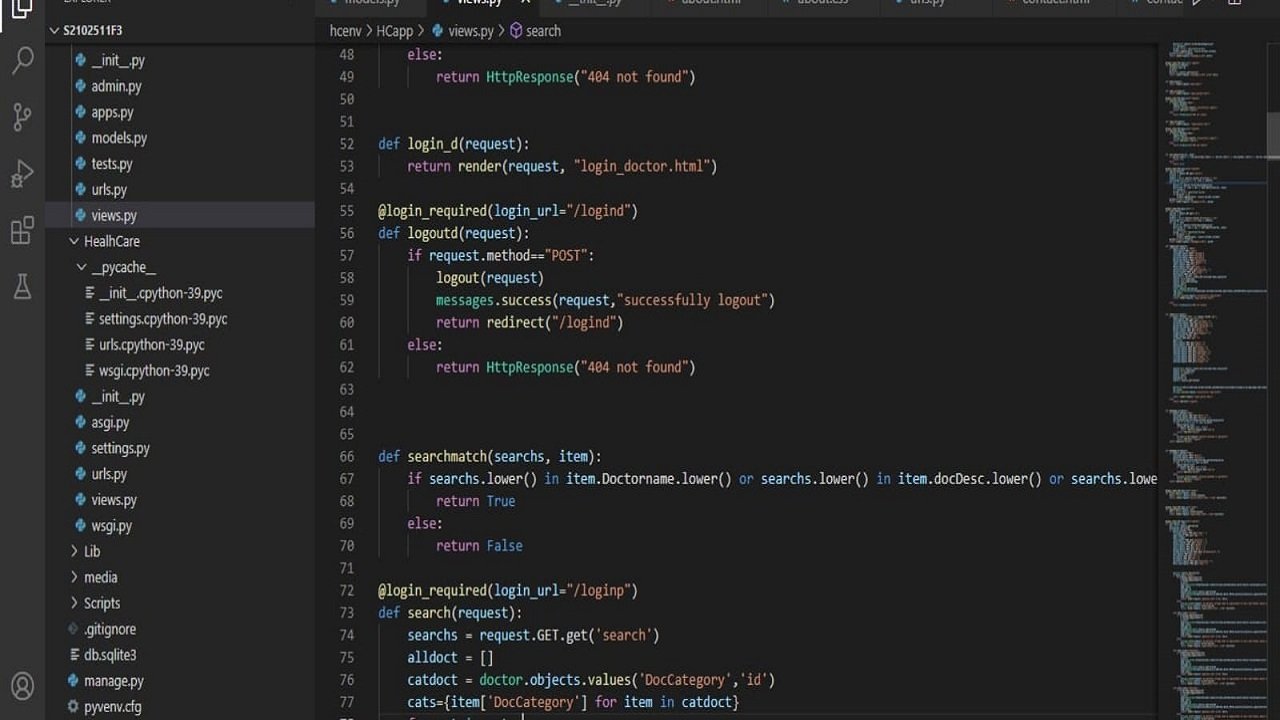
Task: Select the highlighted views.py file in explorer
Action: pos(180,216)
